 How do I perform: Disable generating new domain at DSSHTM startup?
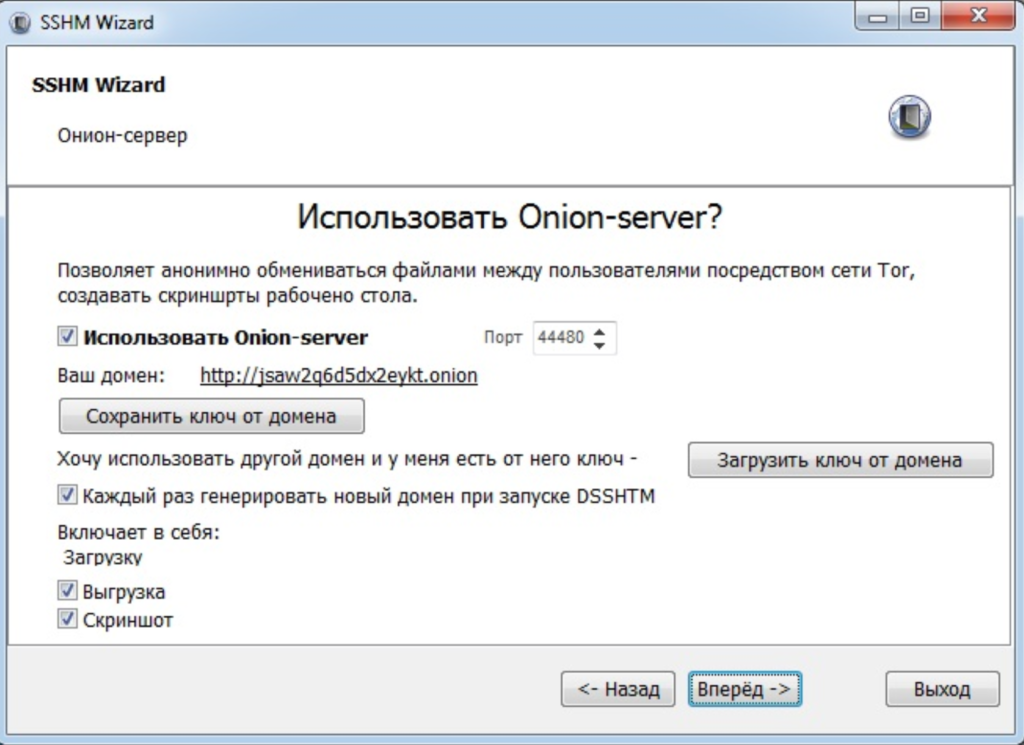click(65, 496)
